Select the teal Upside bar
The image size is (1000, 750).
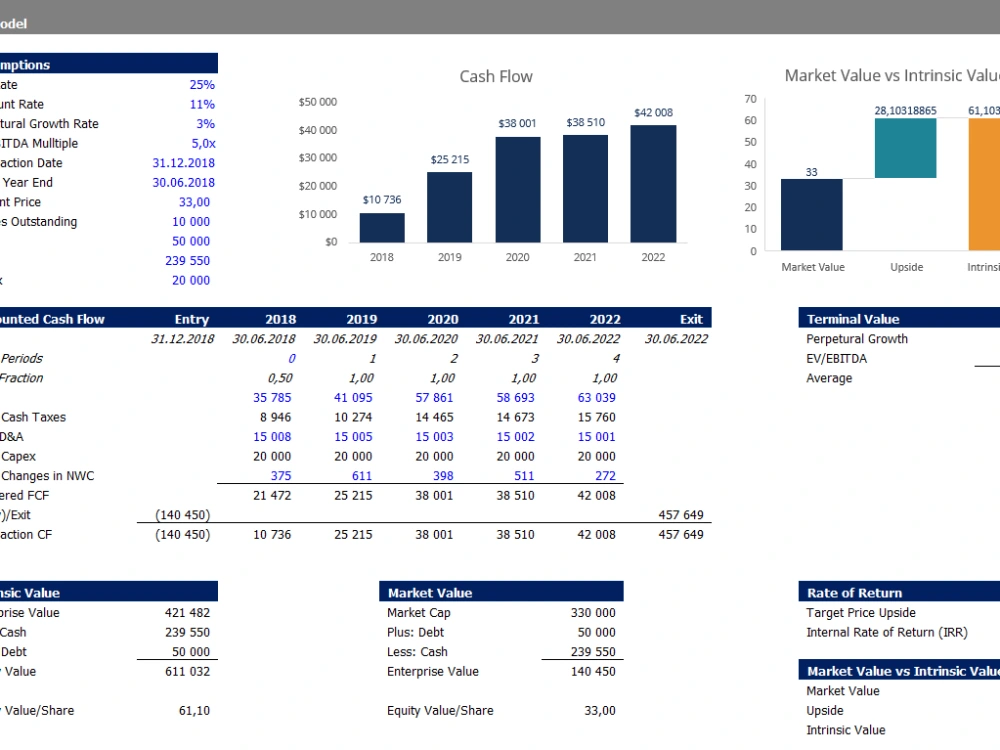[x=906, y=148]
